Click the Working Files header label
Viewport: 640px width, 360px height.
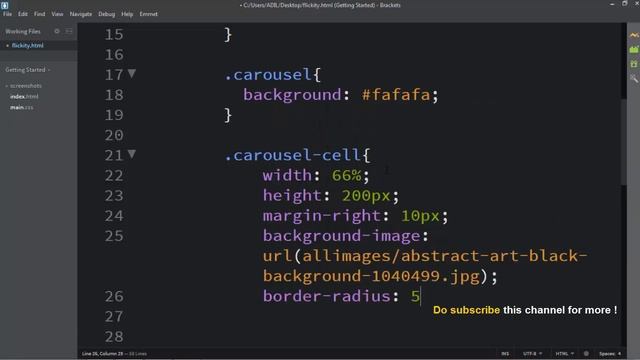(23, 31)
